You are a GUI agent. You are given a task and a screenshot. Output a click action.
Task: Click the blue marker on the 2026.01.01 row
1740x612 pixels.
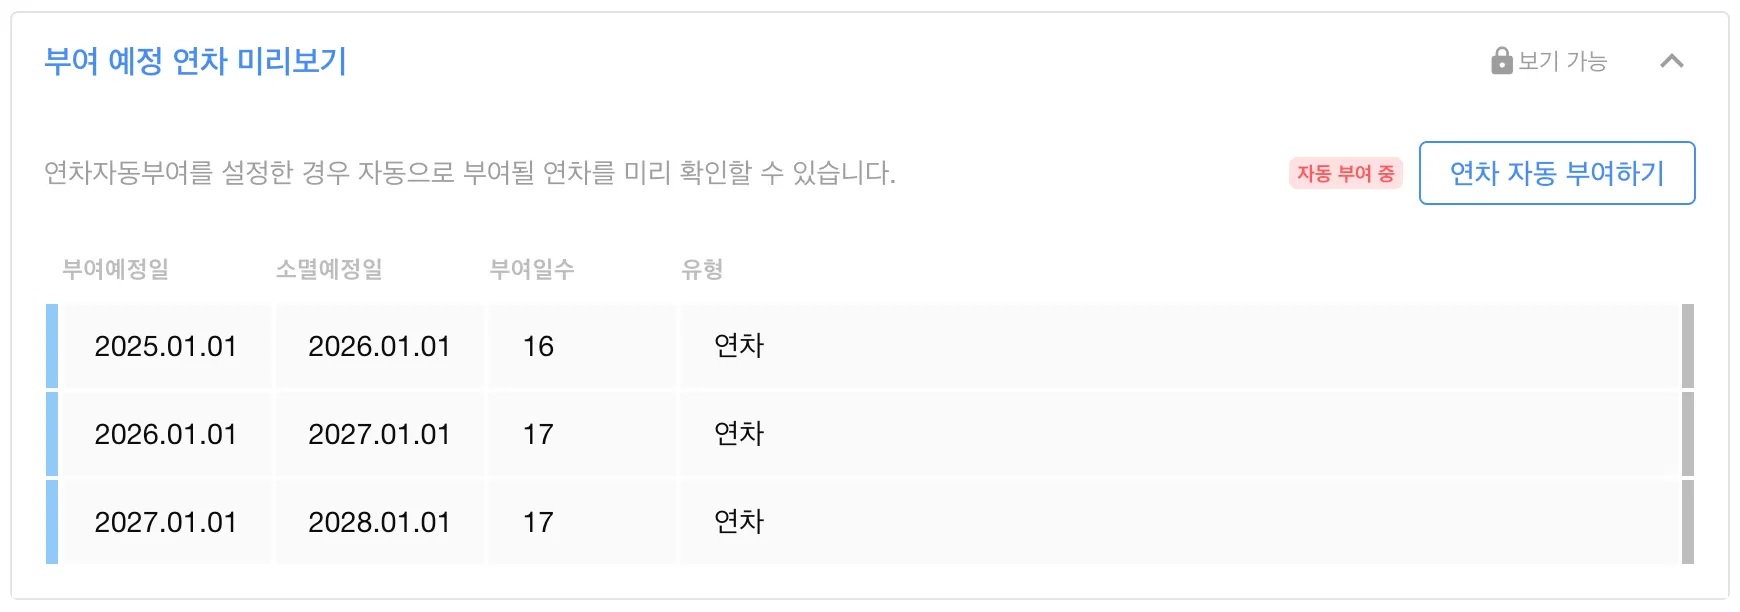(x=52, y=434)
